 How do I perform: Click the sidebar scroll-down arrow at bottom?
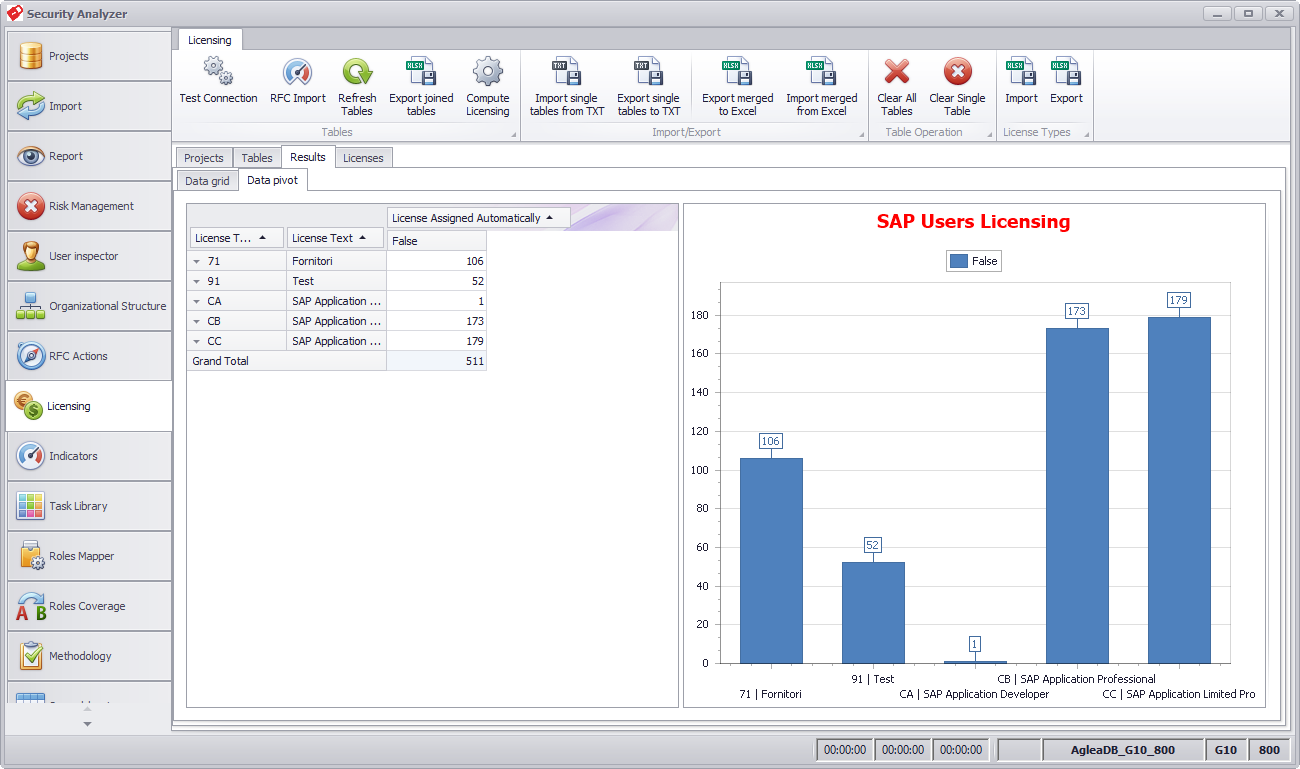tap(87, 723)
